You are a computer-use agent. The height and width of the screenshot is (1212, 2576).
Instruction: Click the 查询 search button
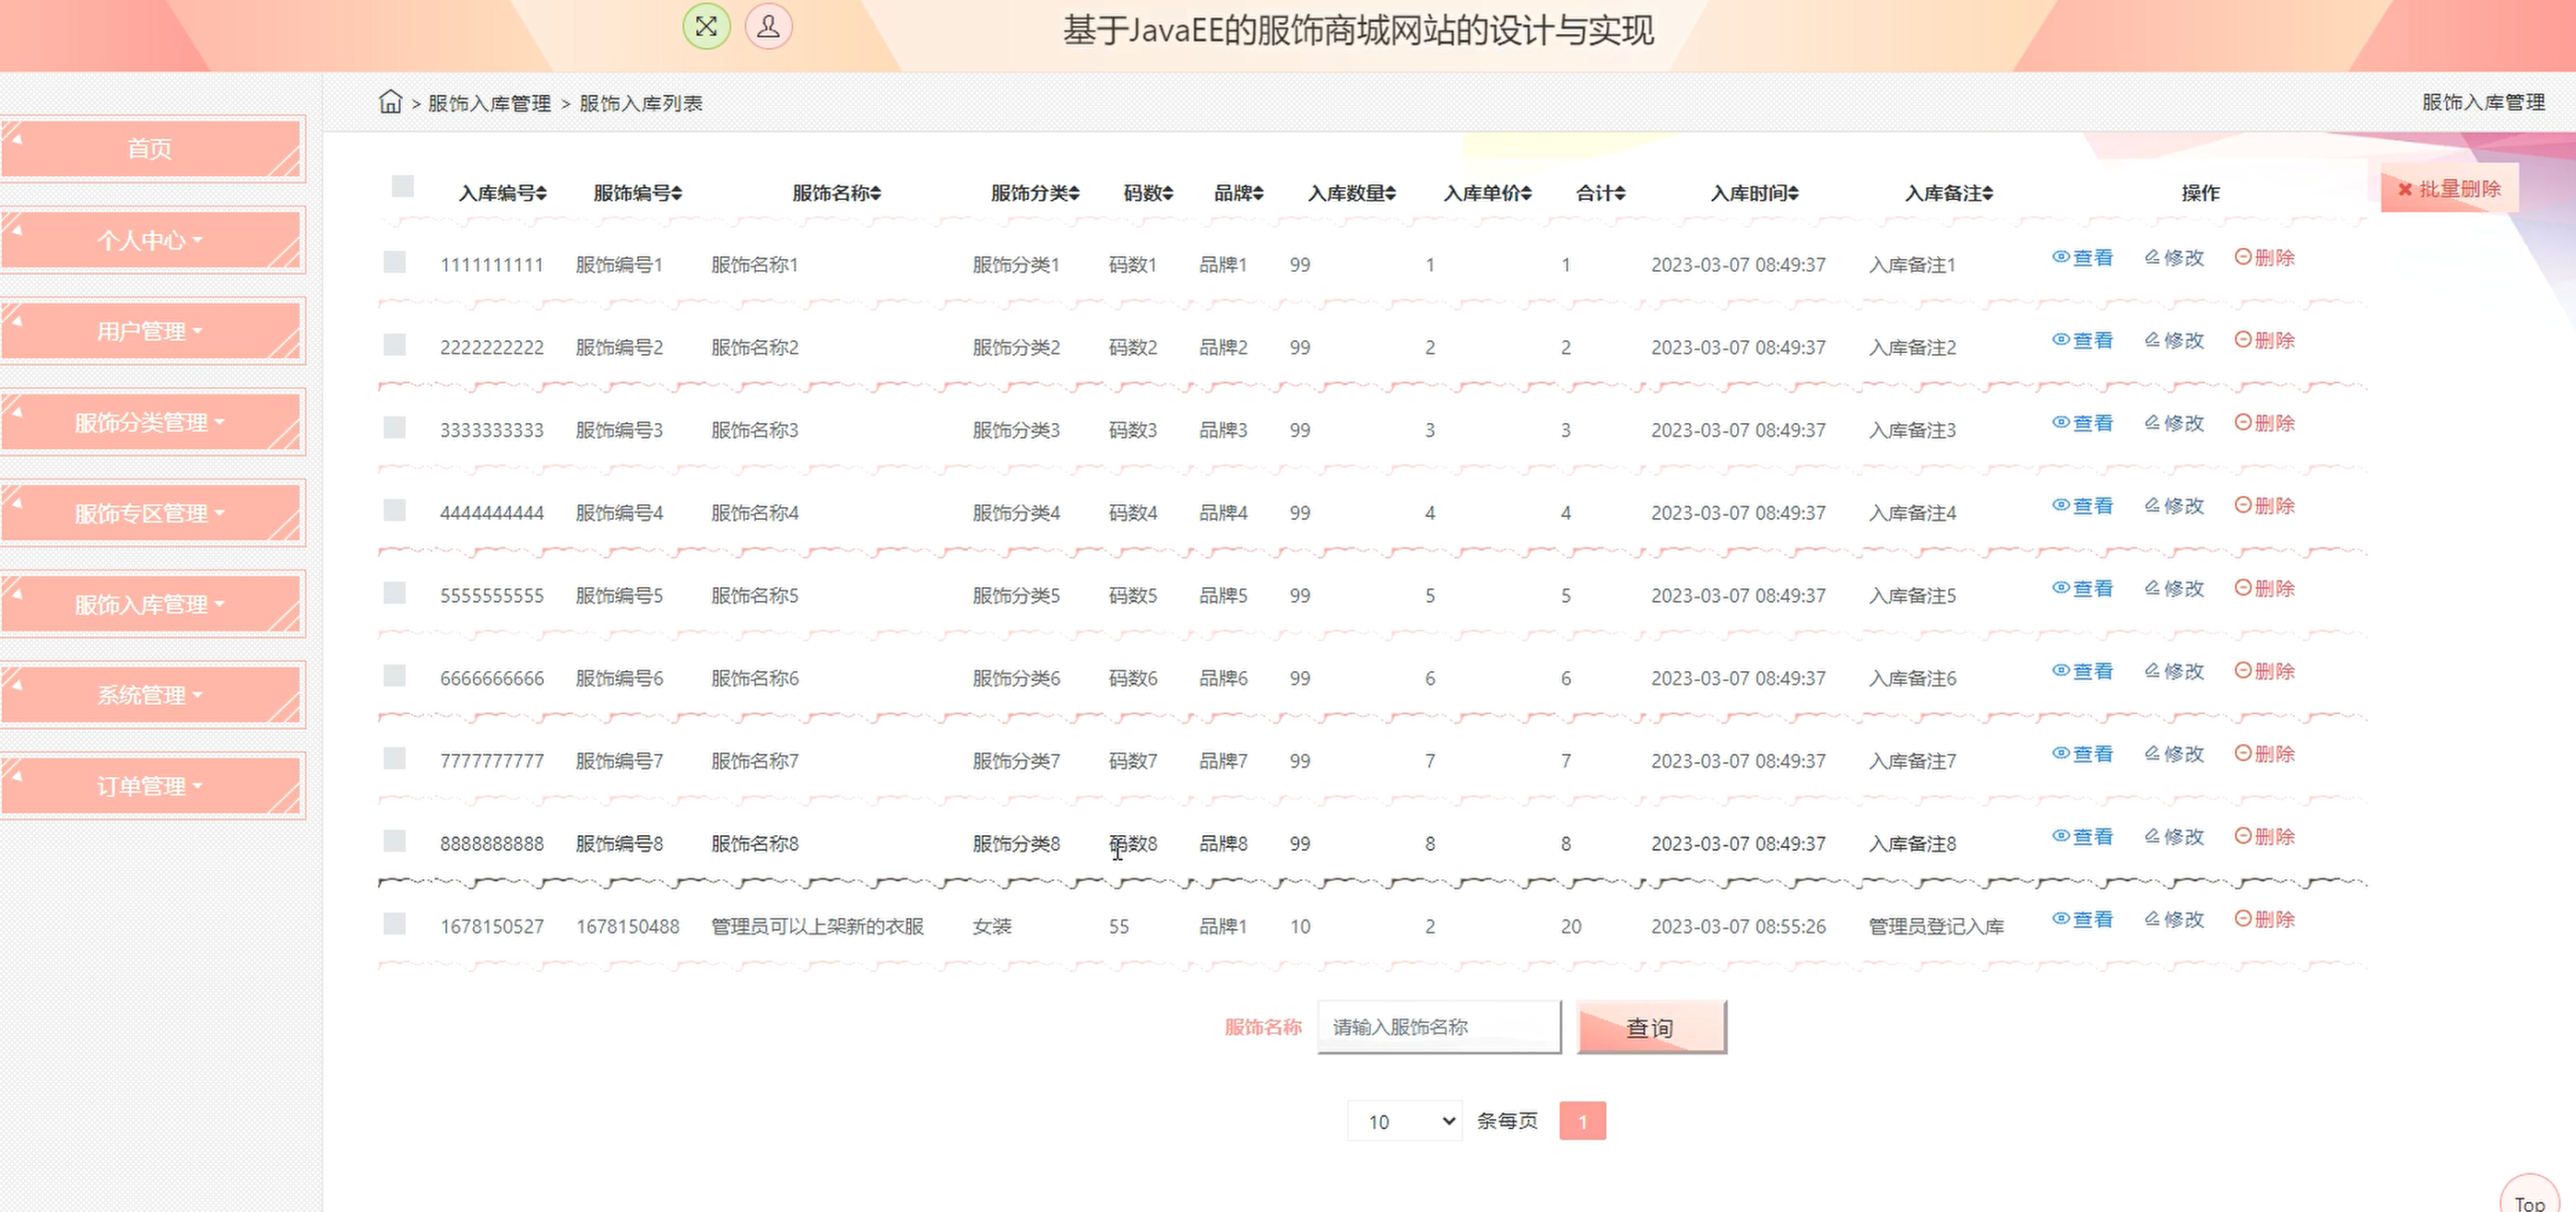click(1651, 1027)
